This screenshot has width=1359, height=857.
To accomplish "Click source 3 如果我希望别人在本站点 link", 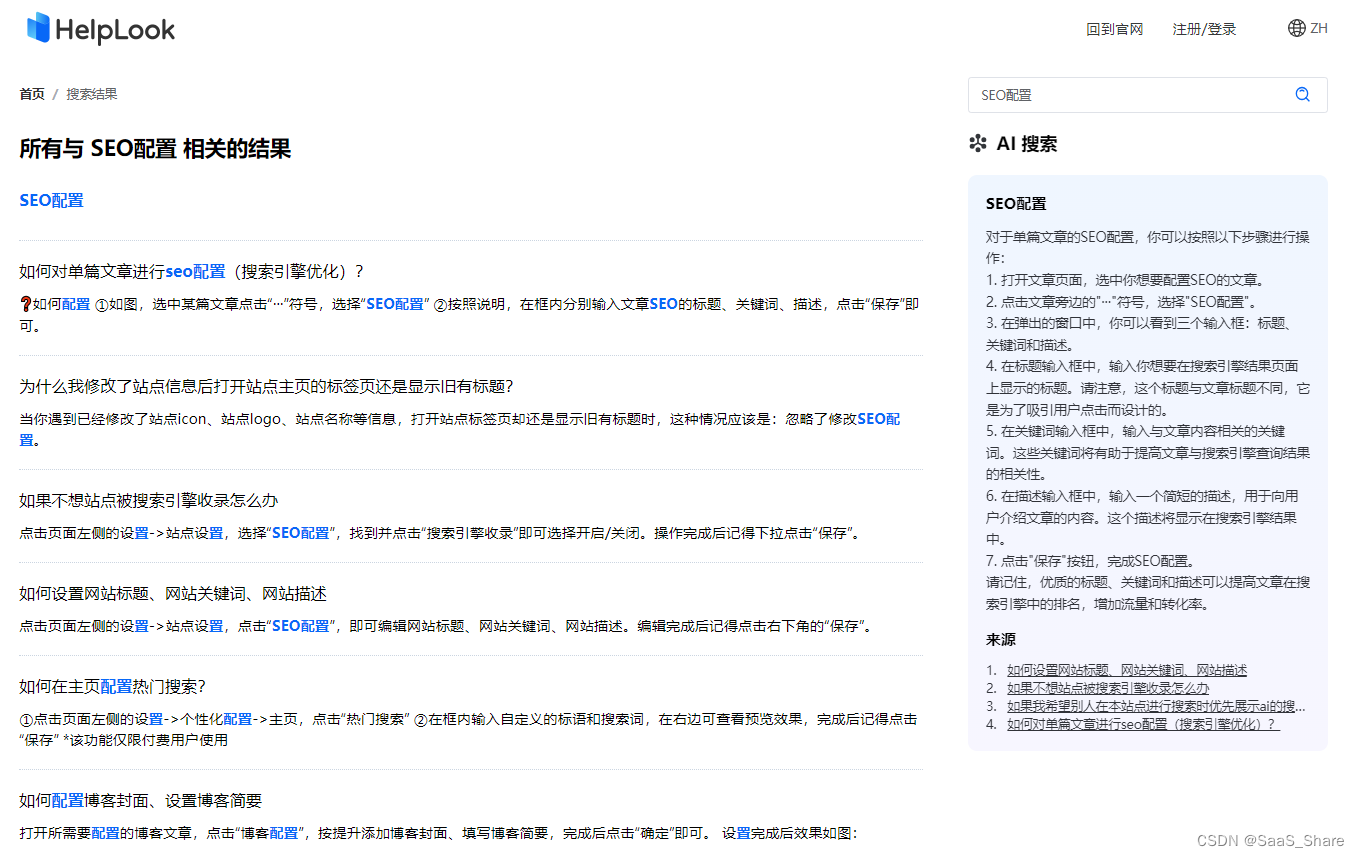I will 1156,706.
